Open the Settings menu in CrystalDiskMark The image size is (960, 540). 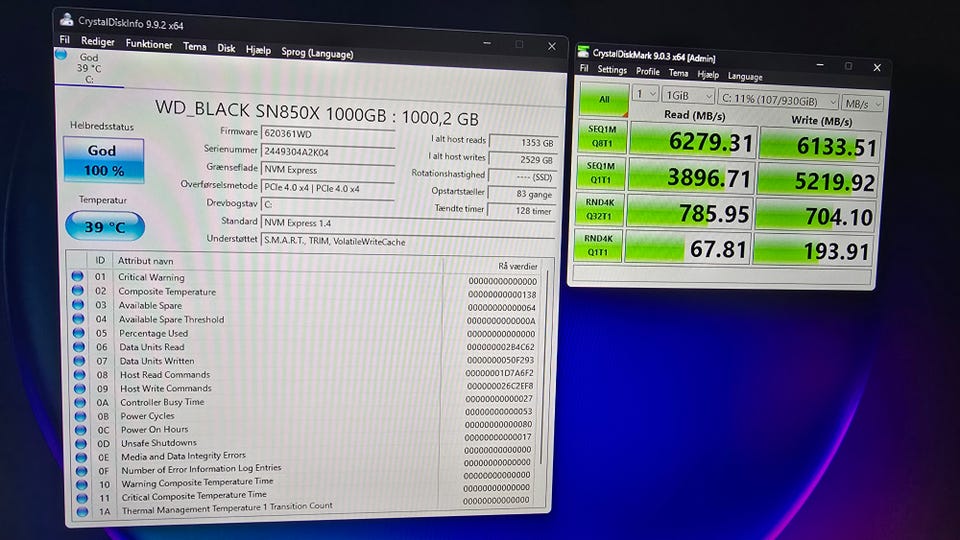[612, 70]
